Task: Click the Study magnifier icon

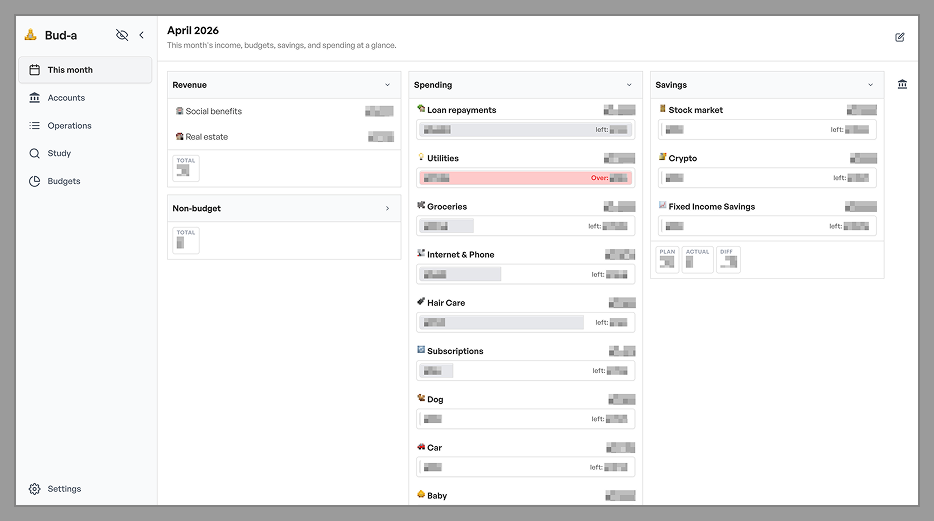Action: [x=35, y=154]
